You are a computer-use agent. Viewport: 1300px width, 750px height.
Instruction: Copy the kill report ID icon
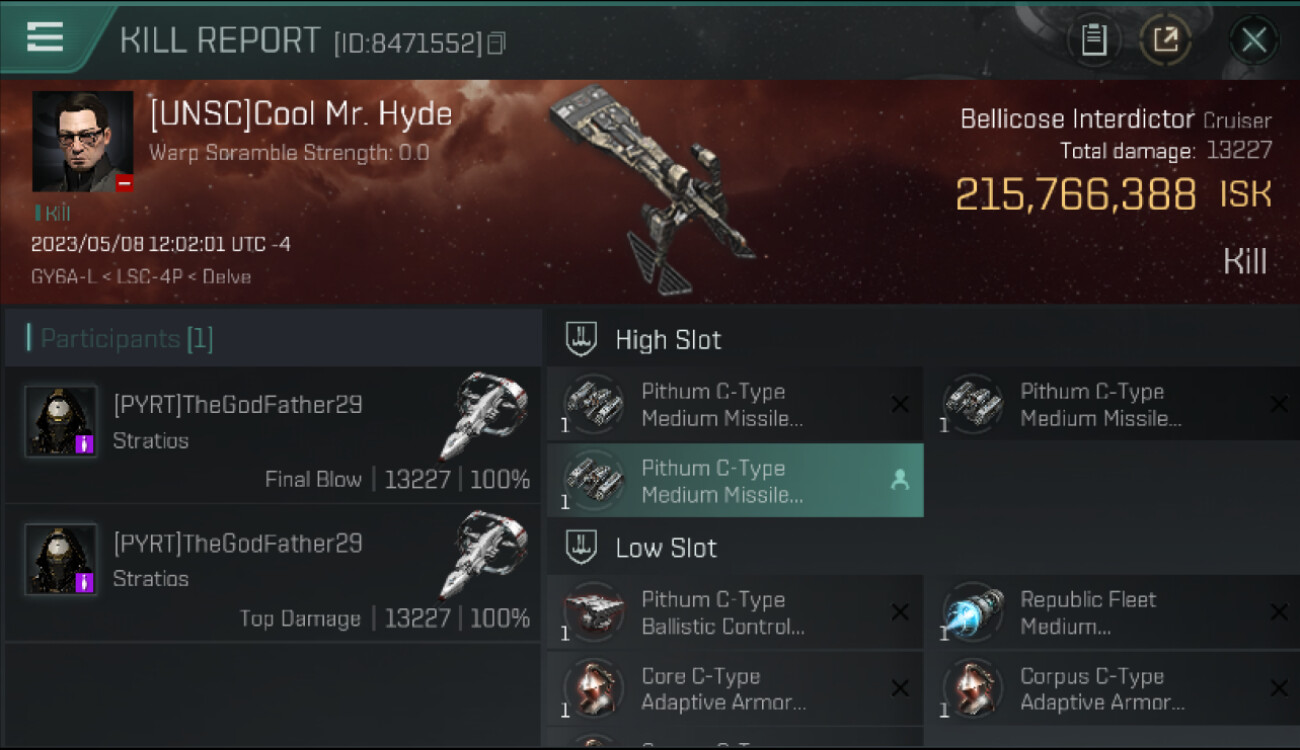tap(497, 43)
